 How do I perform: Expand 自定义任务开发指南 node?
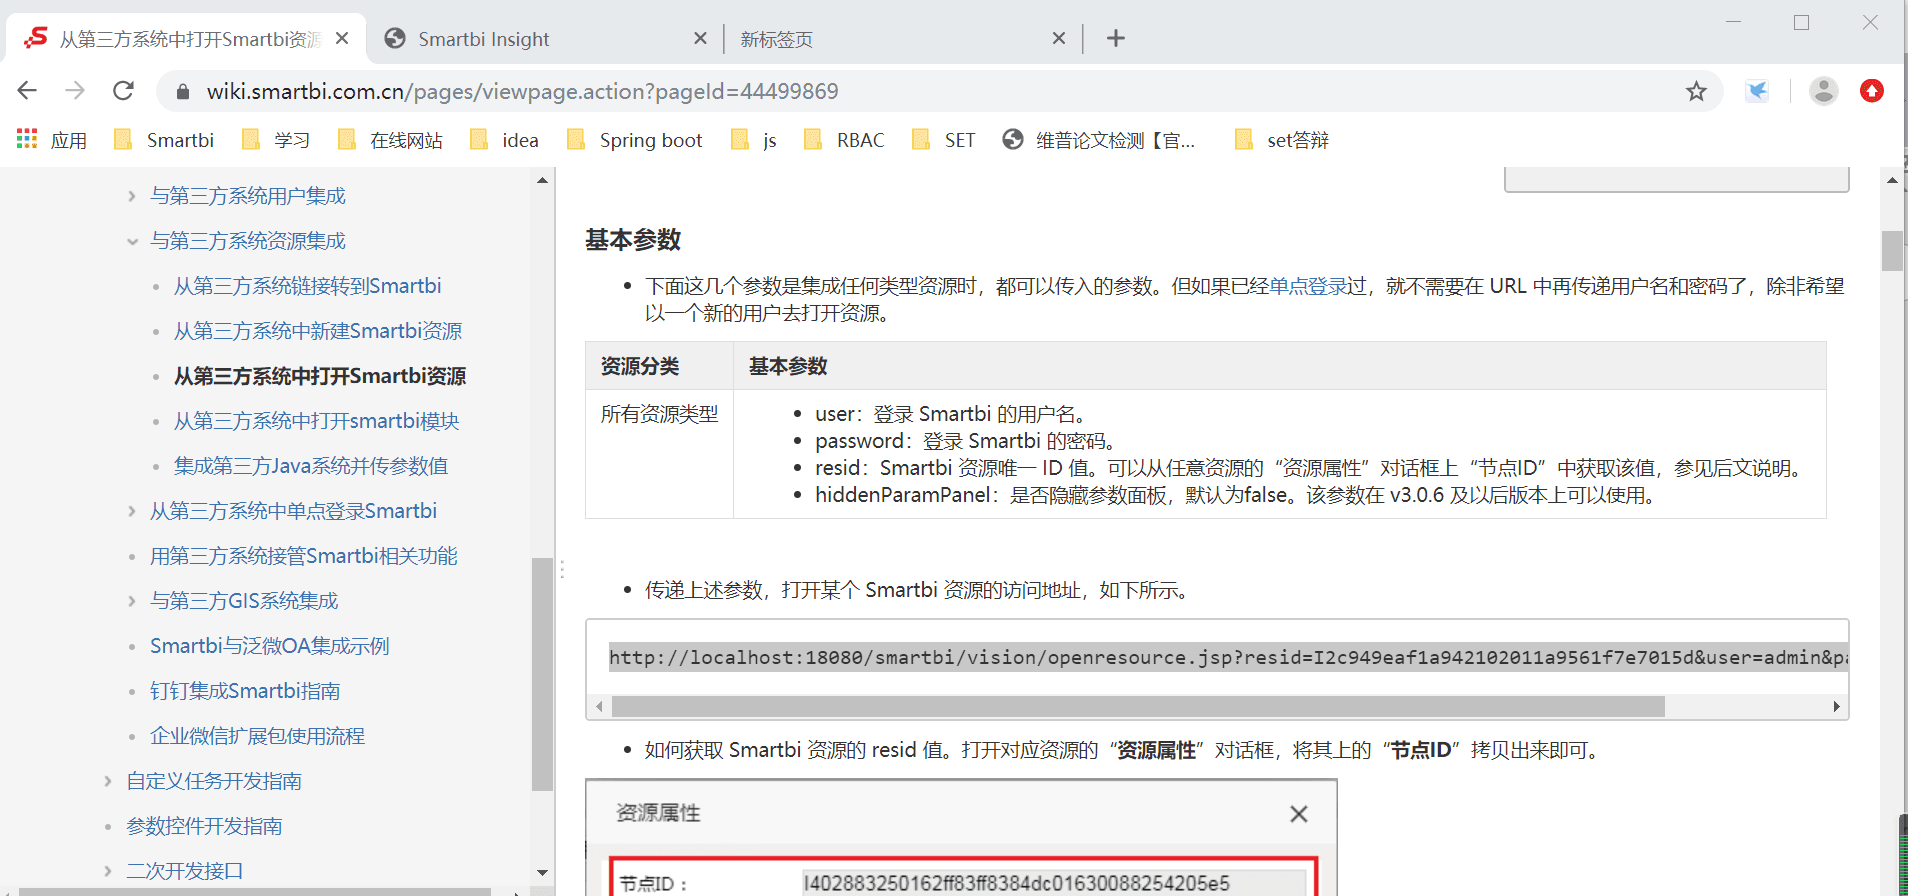(108, 781)
